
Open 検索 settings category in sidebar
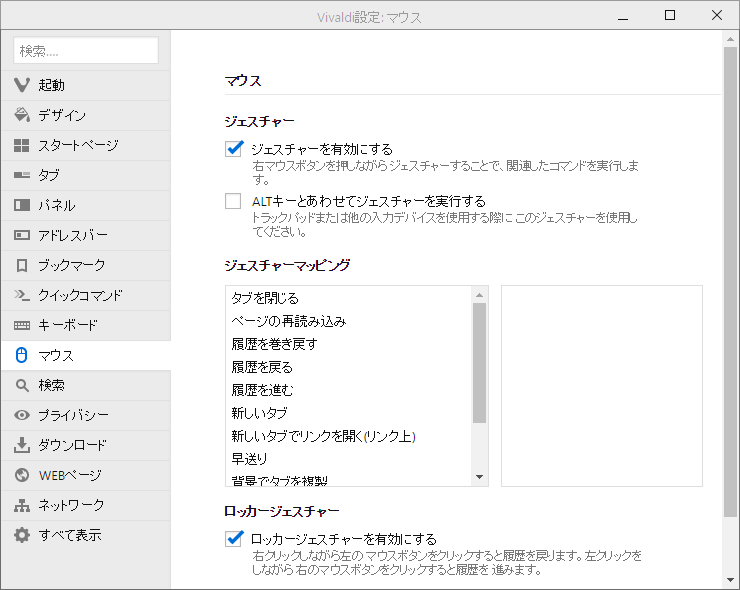tap(86, 385)
